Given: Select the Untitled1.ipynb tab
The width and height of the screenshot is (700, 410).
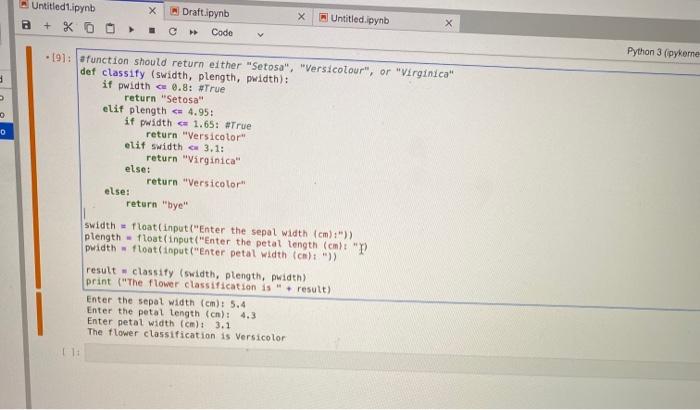Looking at the screenshot, I should click(x=62, y=7).
